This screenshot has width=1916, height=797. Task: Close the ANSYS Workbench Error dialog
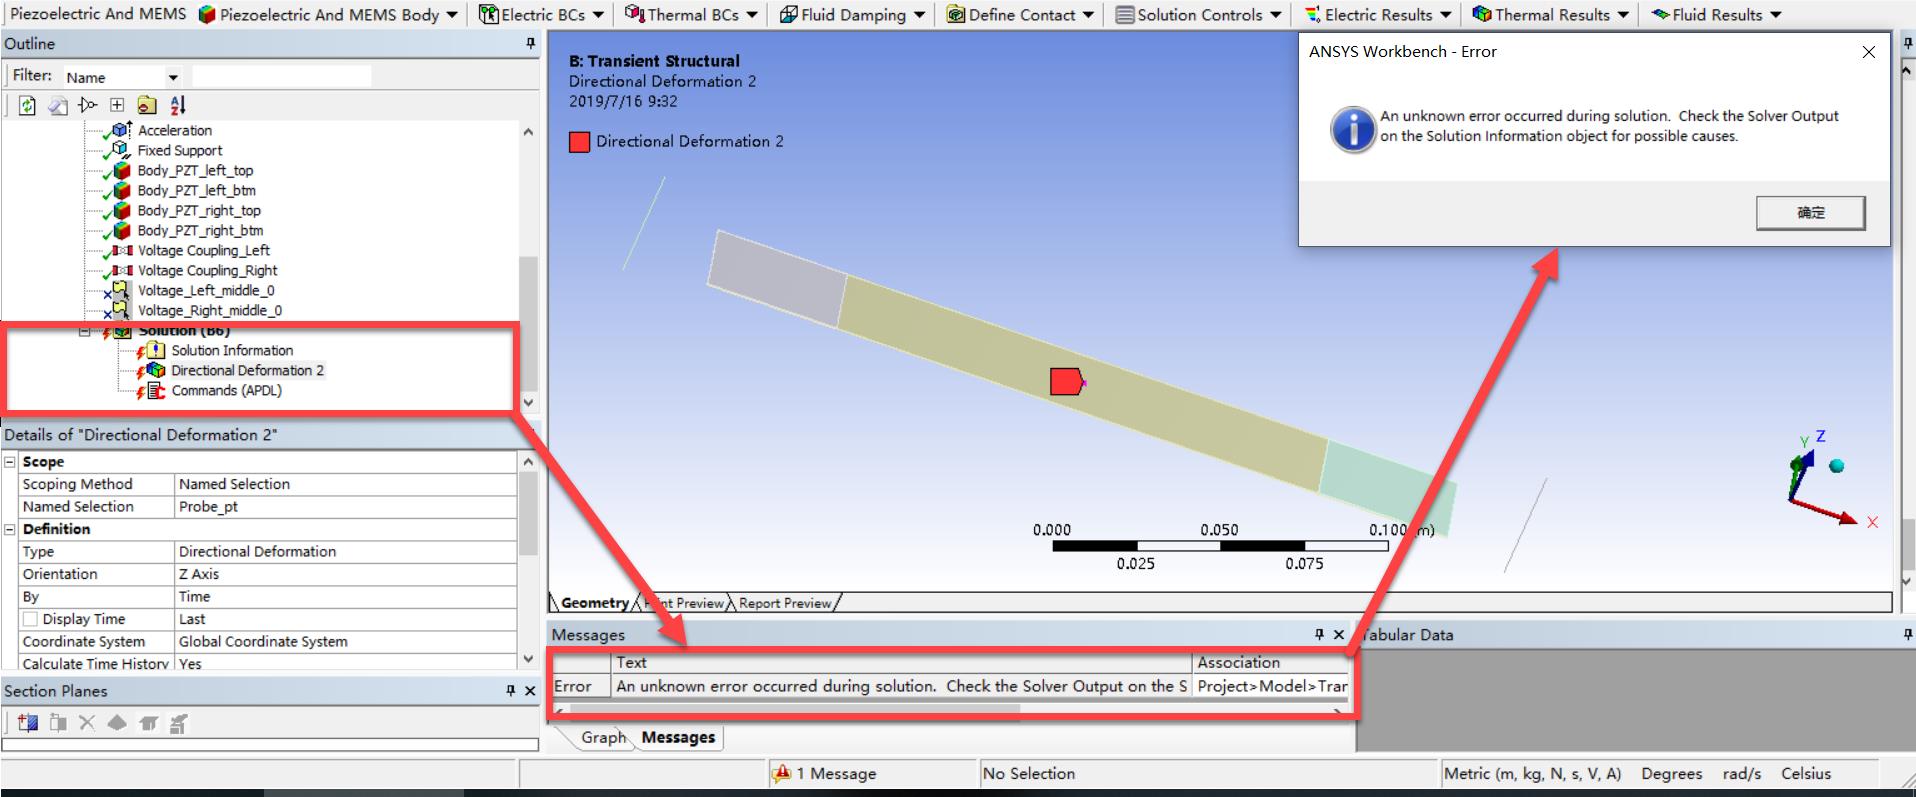click(x=1868, y=52)
